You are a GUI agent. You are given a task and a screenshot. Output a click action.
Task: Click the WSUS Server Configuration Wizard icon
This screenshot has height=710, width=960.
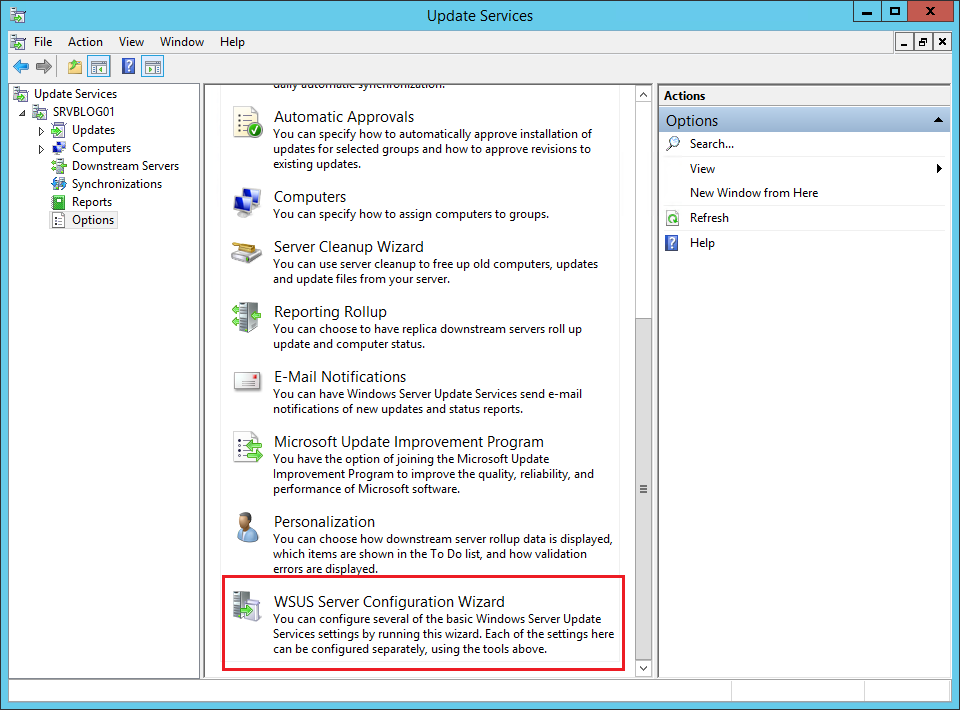click(x=247, y=606)
